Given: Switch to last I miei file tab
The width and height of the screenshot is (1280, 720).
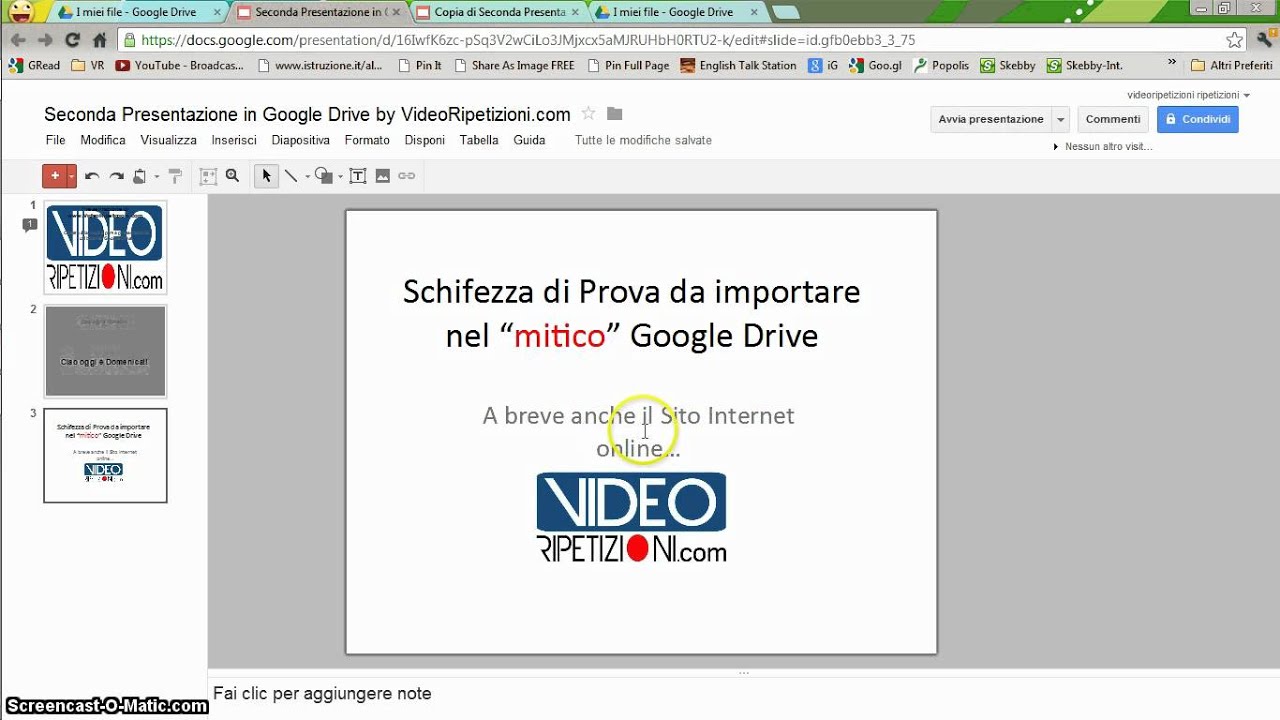Looking at the screenshot, I should coord(676,13).
